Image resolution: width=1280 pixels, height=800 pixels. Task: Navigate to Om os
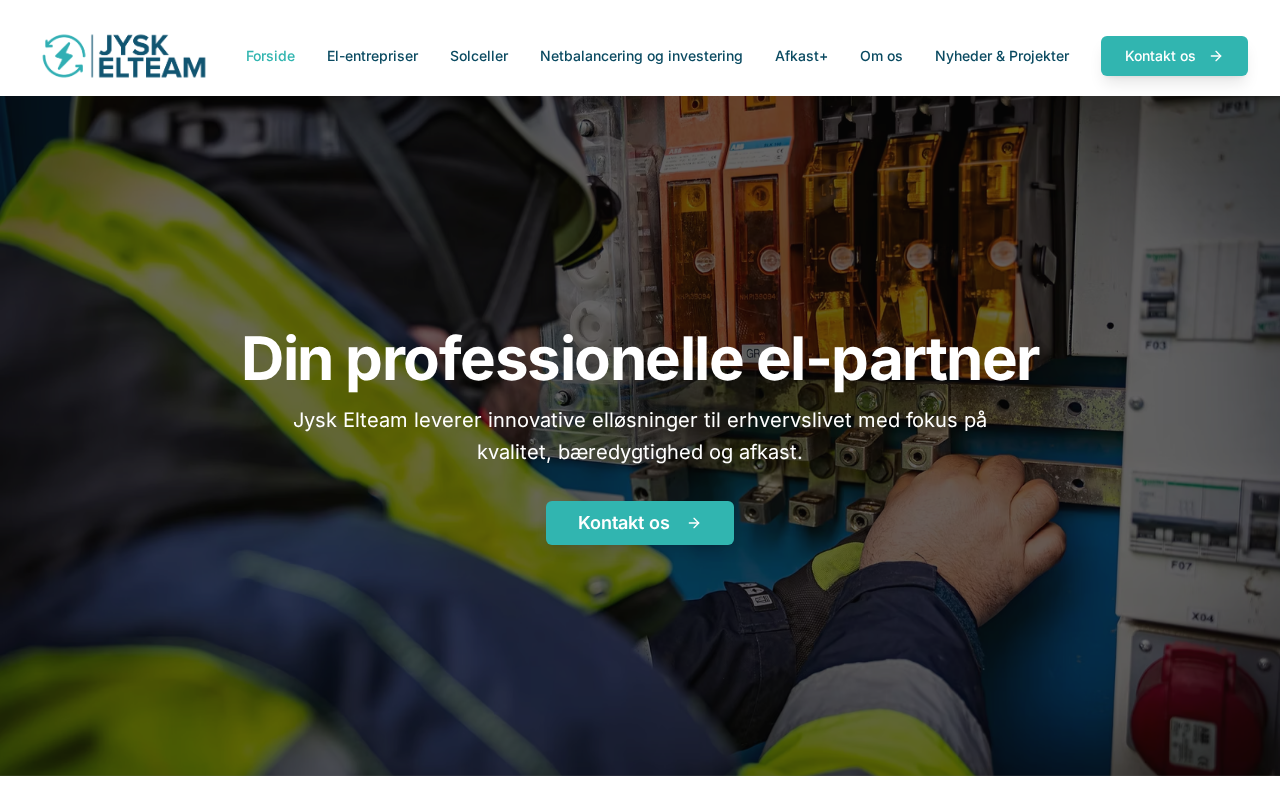click(x=881, y=56)
